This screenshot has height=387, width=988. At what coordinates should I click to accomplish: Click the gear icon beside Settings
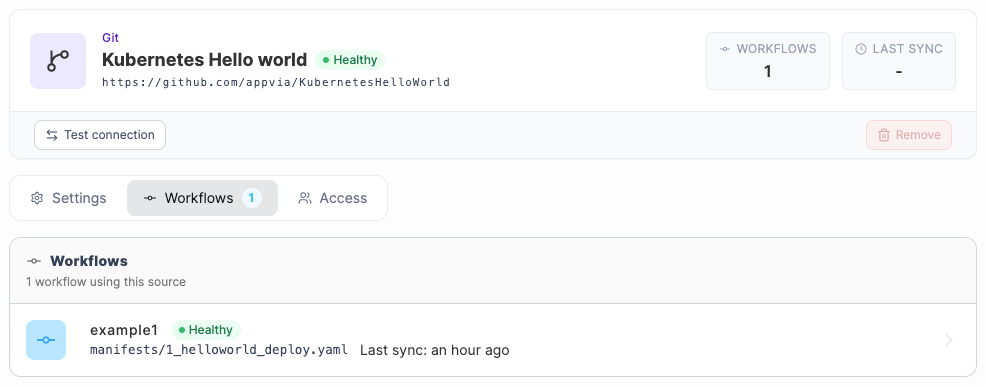point(37,198)
